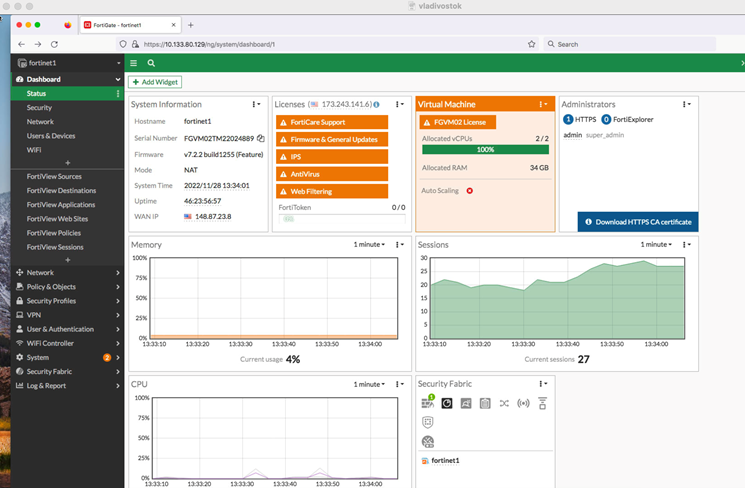Click the tracking shield icon in address bar
745x488 pixels.
tap(123, 44)
